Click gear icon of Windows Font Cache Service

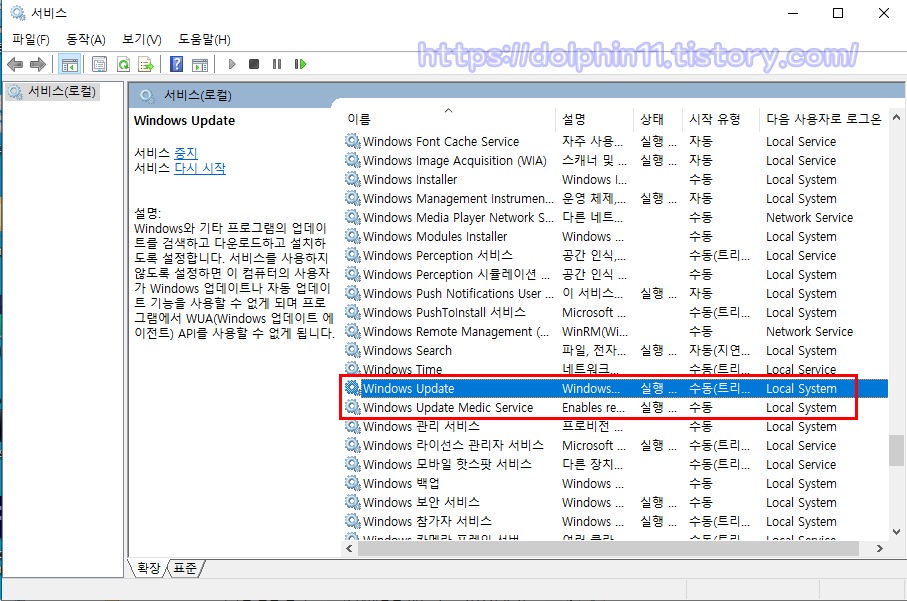tap(353, 141)
